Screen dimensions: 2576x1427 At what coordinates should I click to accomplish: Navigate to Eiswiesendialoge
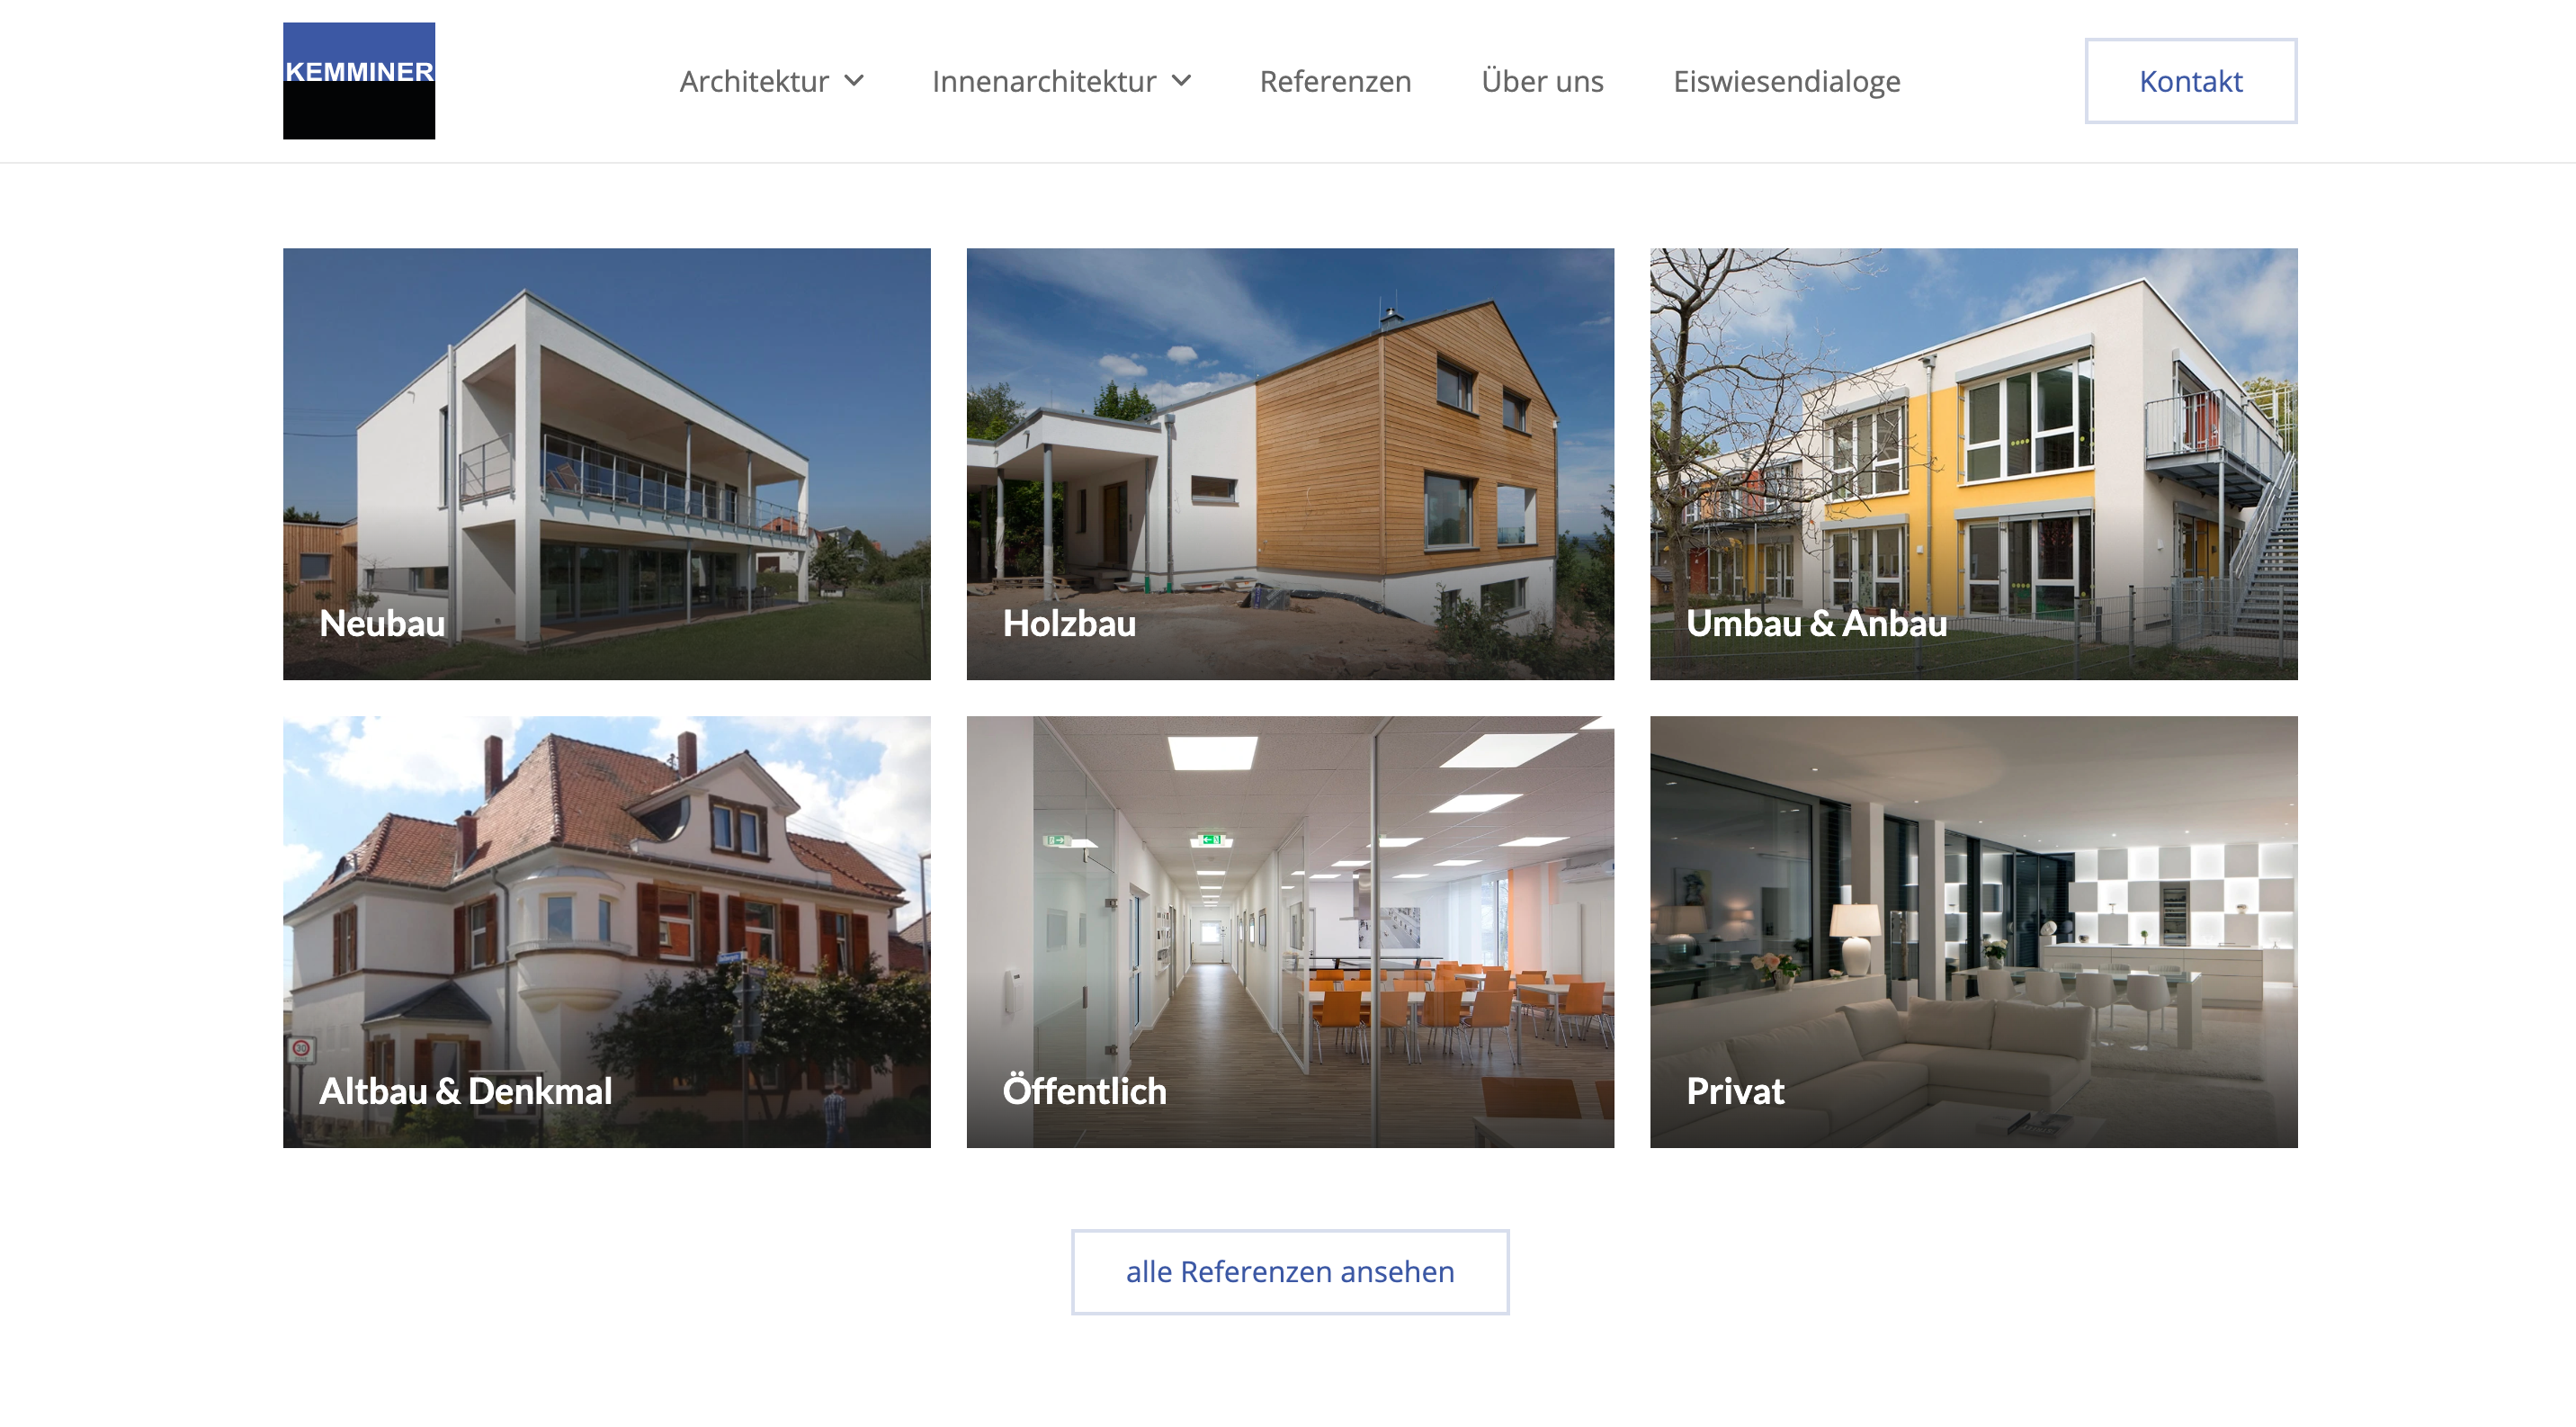[x=1787, y=81]
